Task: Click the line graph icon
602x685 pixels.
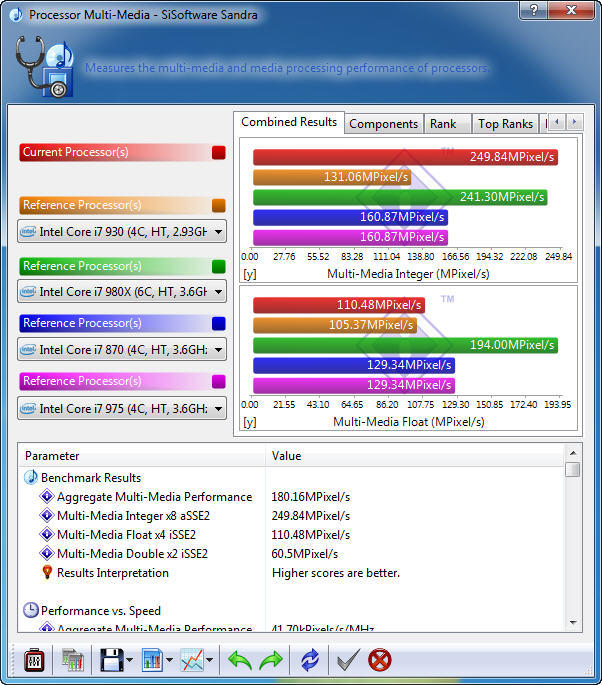Action: pos(192,660)
